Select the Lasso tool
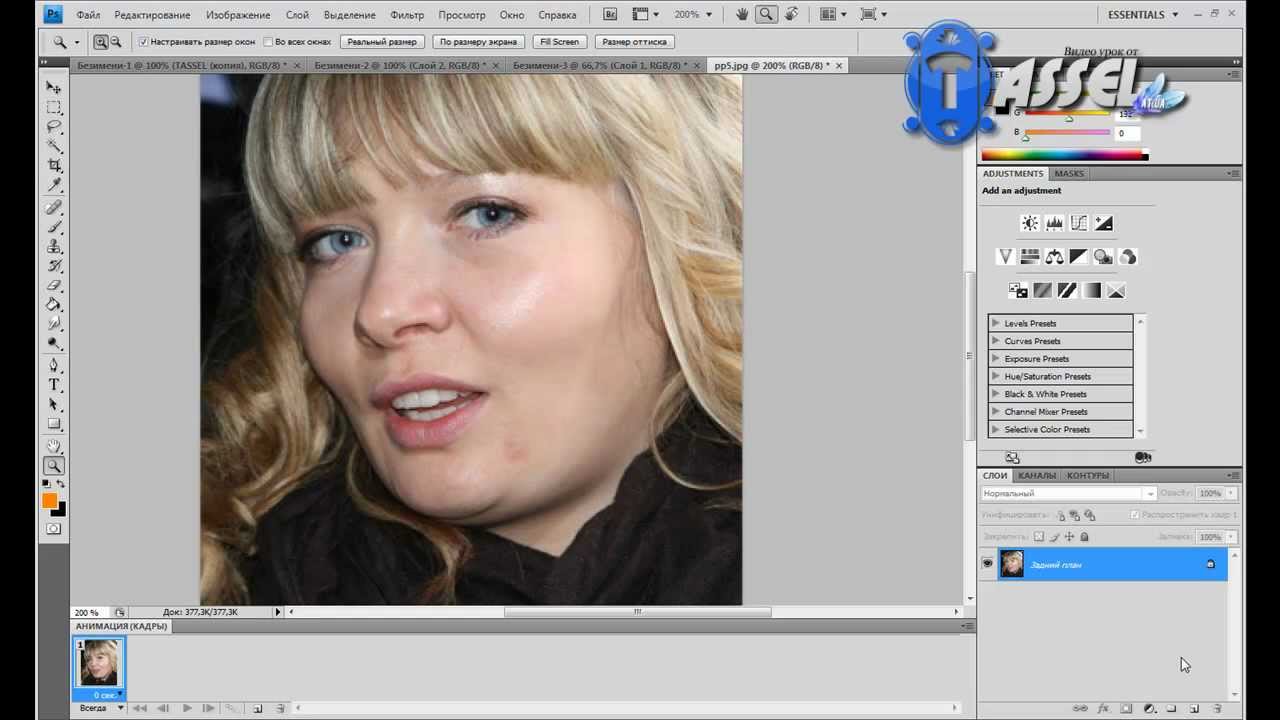 point(54,127)
